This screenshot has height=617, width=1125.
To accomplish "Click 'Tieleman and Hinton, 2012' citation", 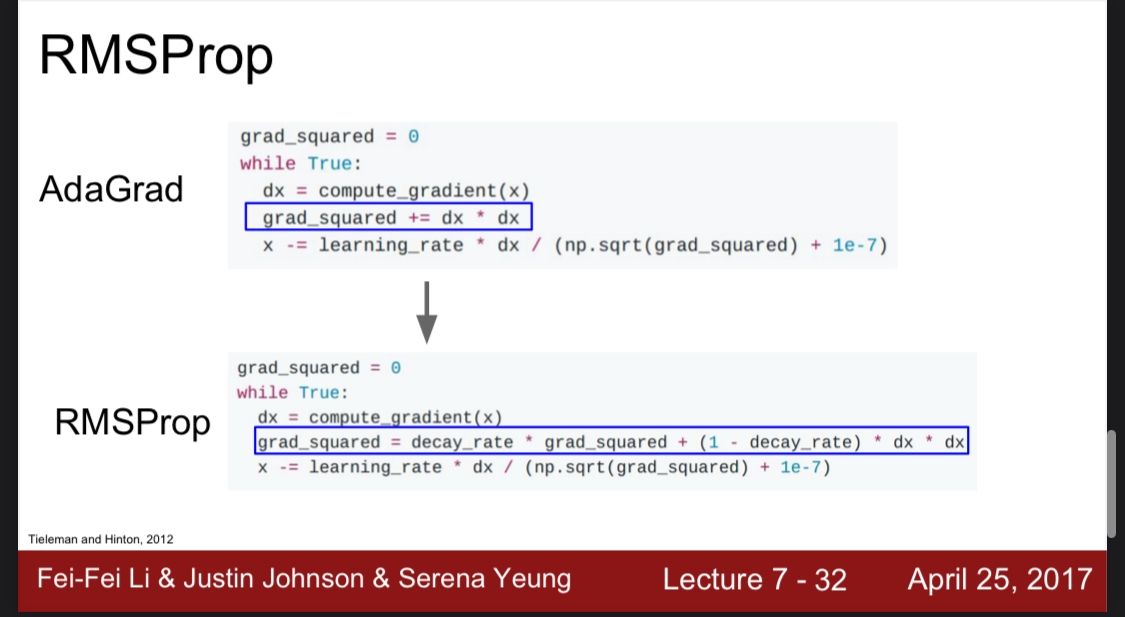I will coord(100,540).
